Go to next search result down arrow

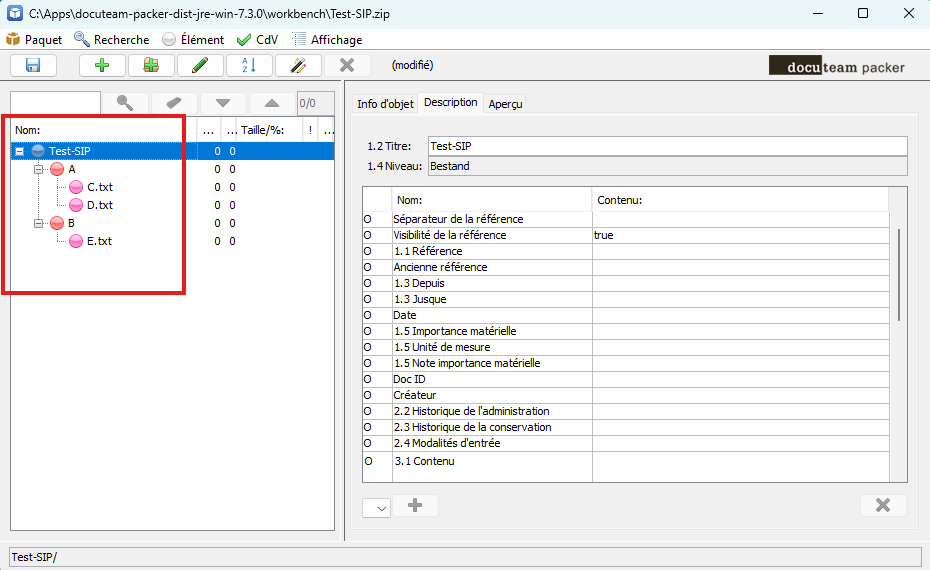(223, 103)
